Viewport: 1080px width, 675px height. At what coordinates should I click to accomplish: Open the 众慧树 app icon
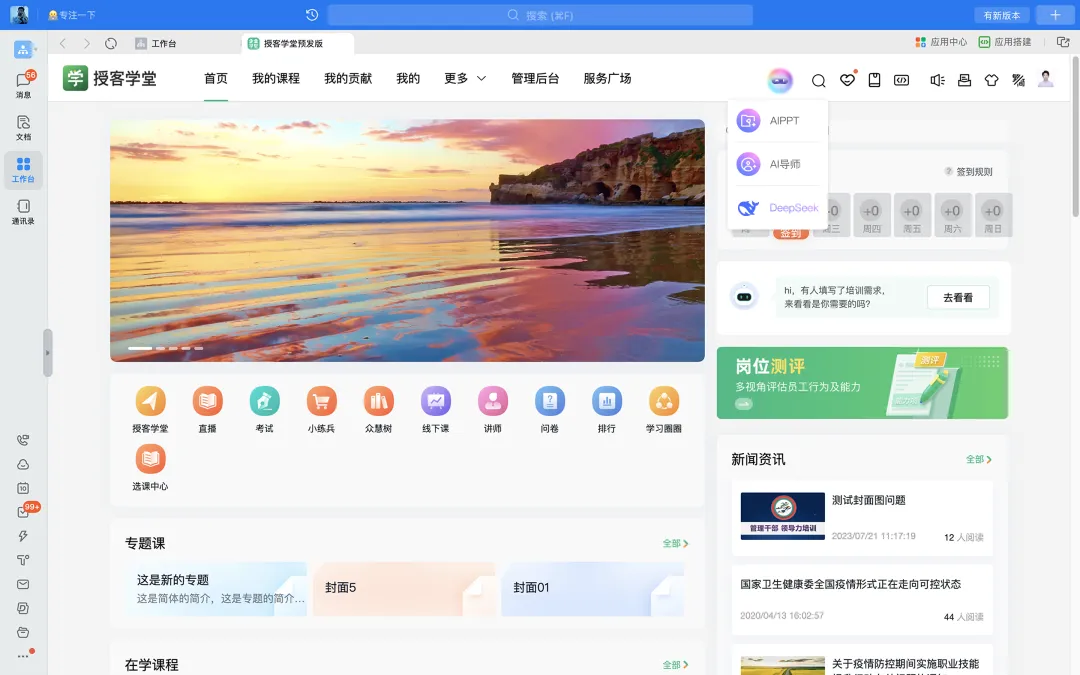tap(378, 402)
